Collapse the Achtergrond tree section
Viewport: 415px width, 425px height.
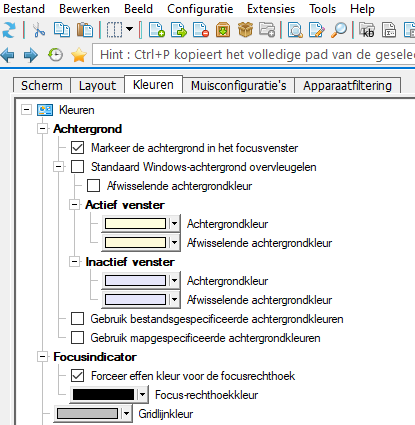(42, 129)
